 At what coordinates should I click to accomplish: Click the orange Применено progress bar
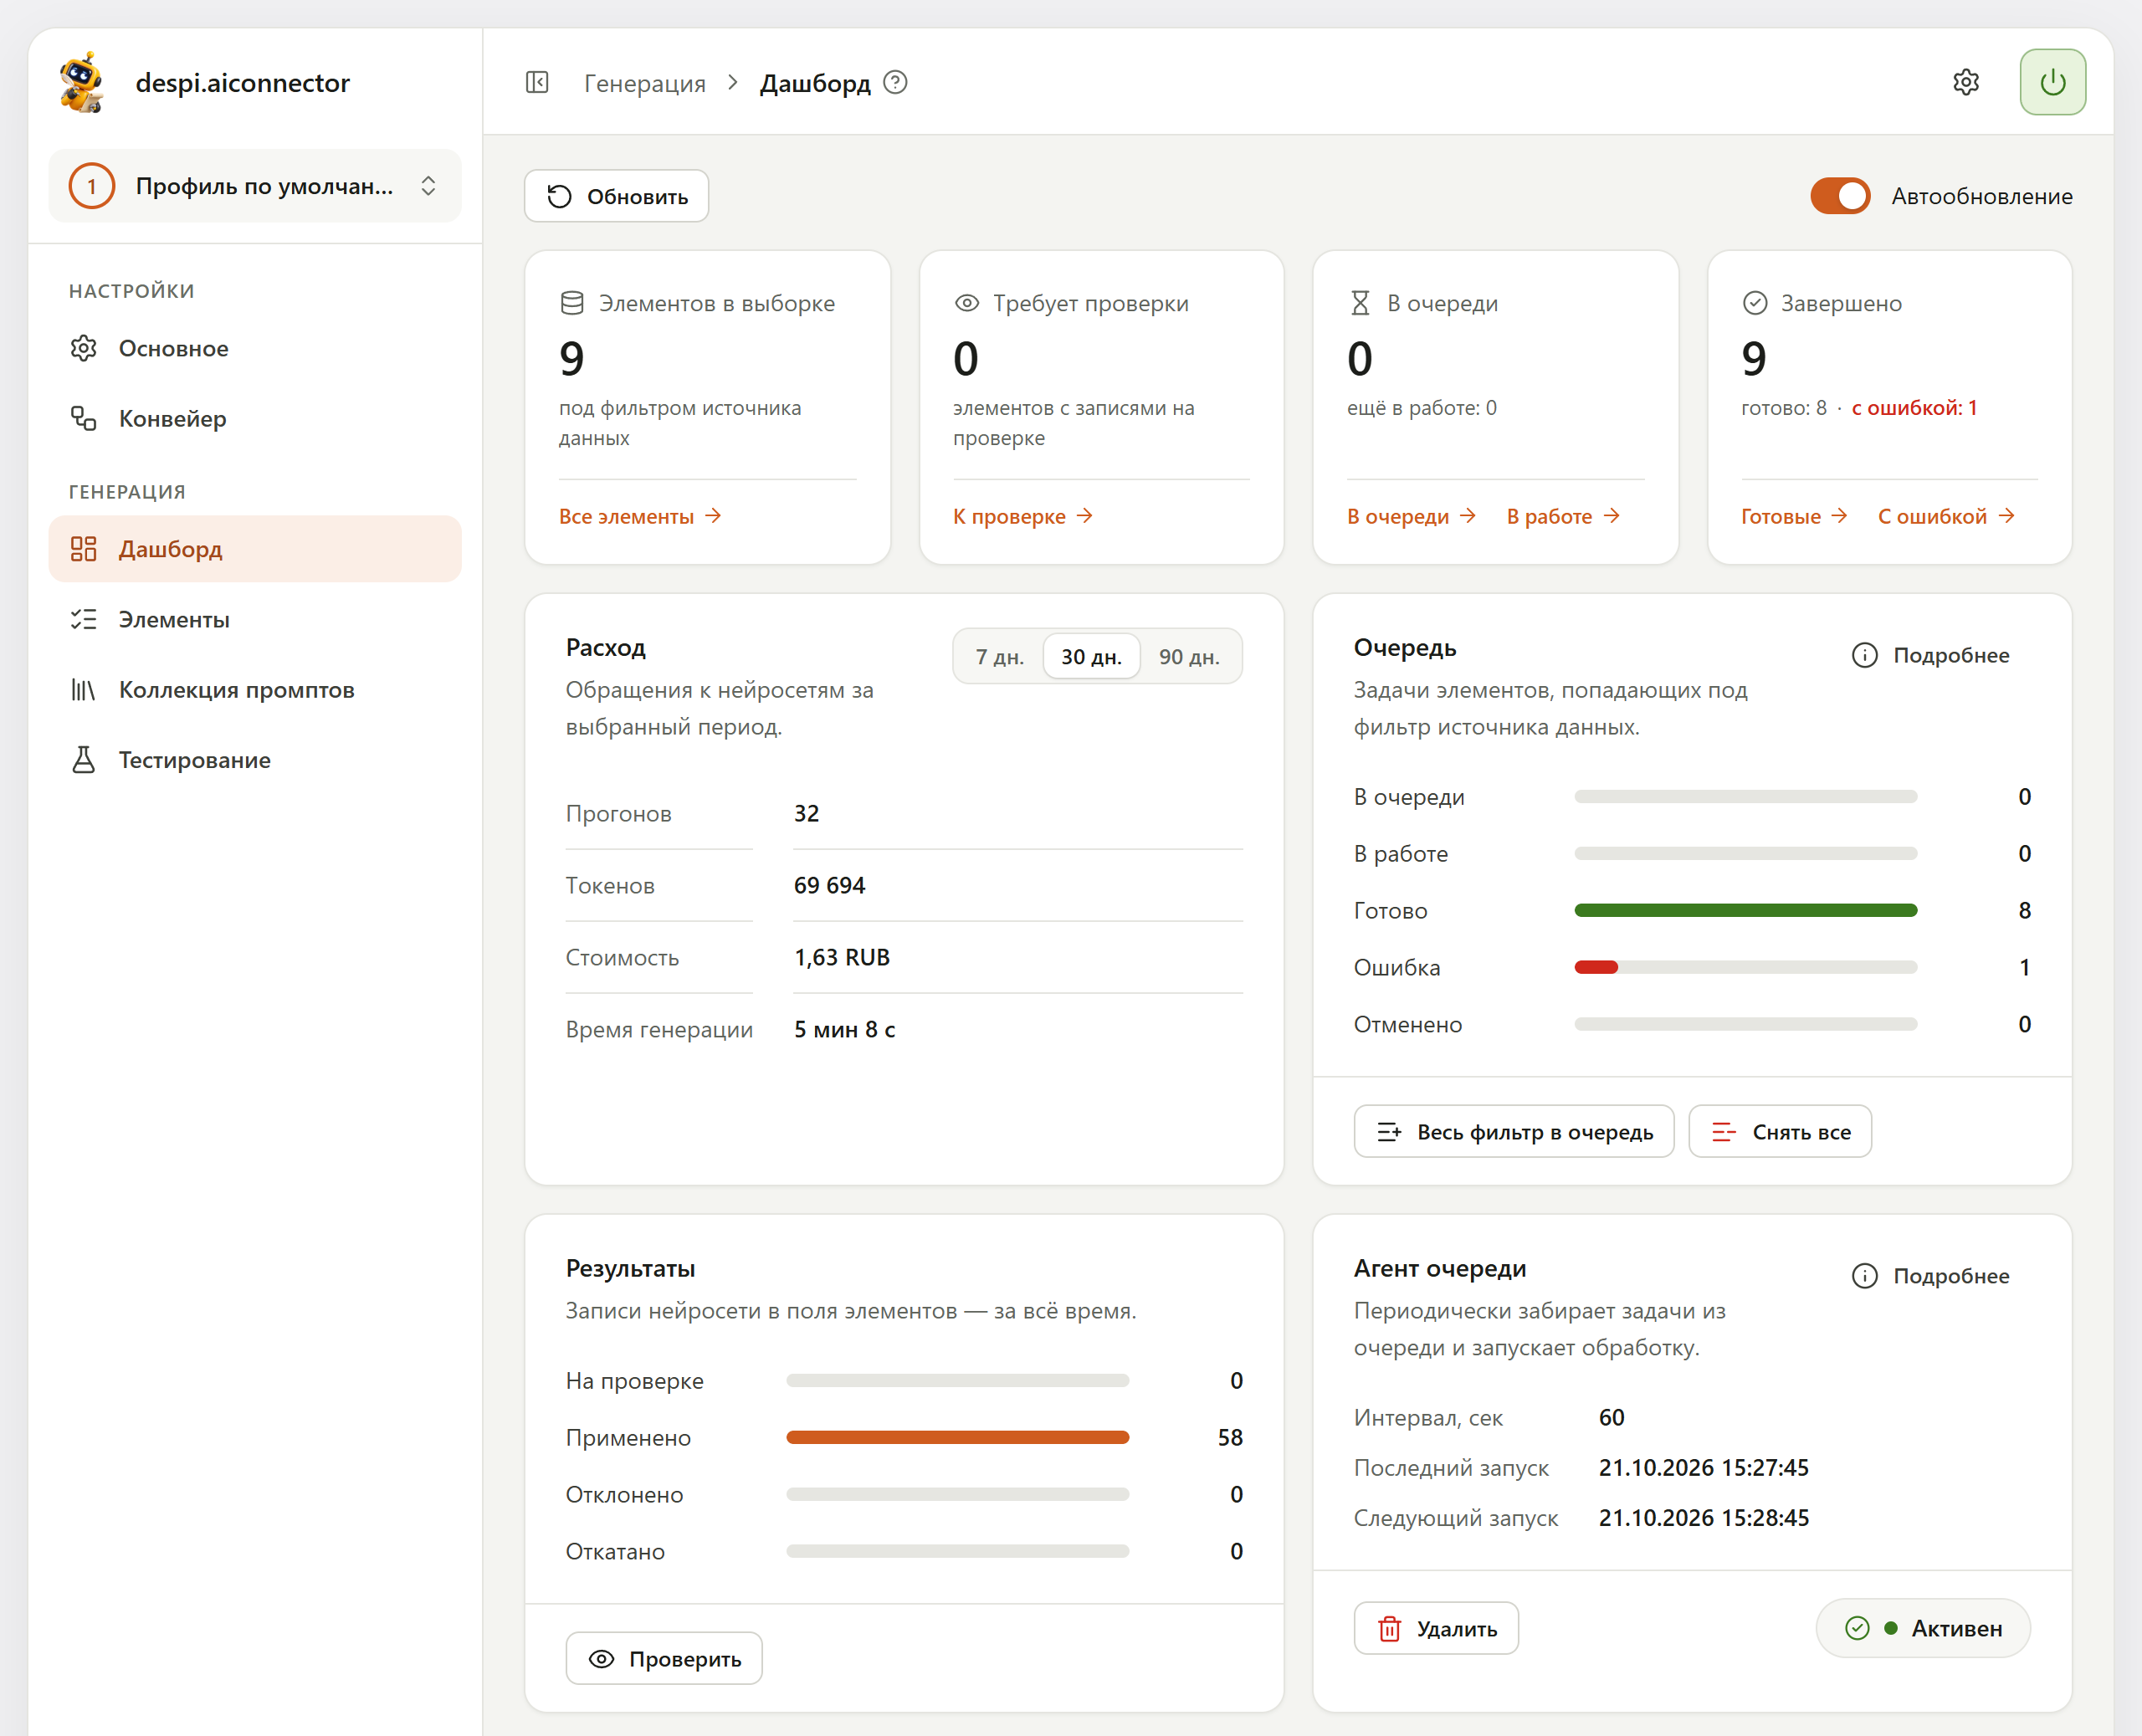[957, 1438]
